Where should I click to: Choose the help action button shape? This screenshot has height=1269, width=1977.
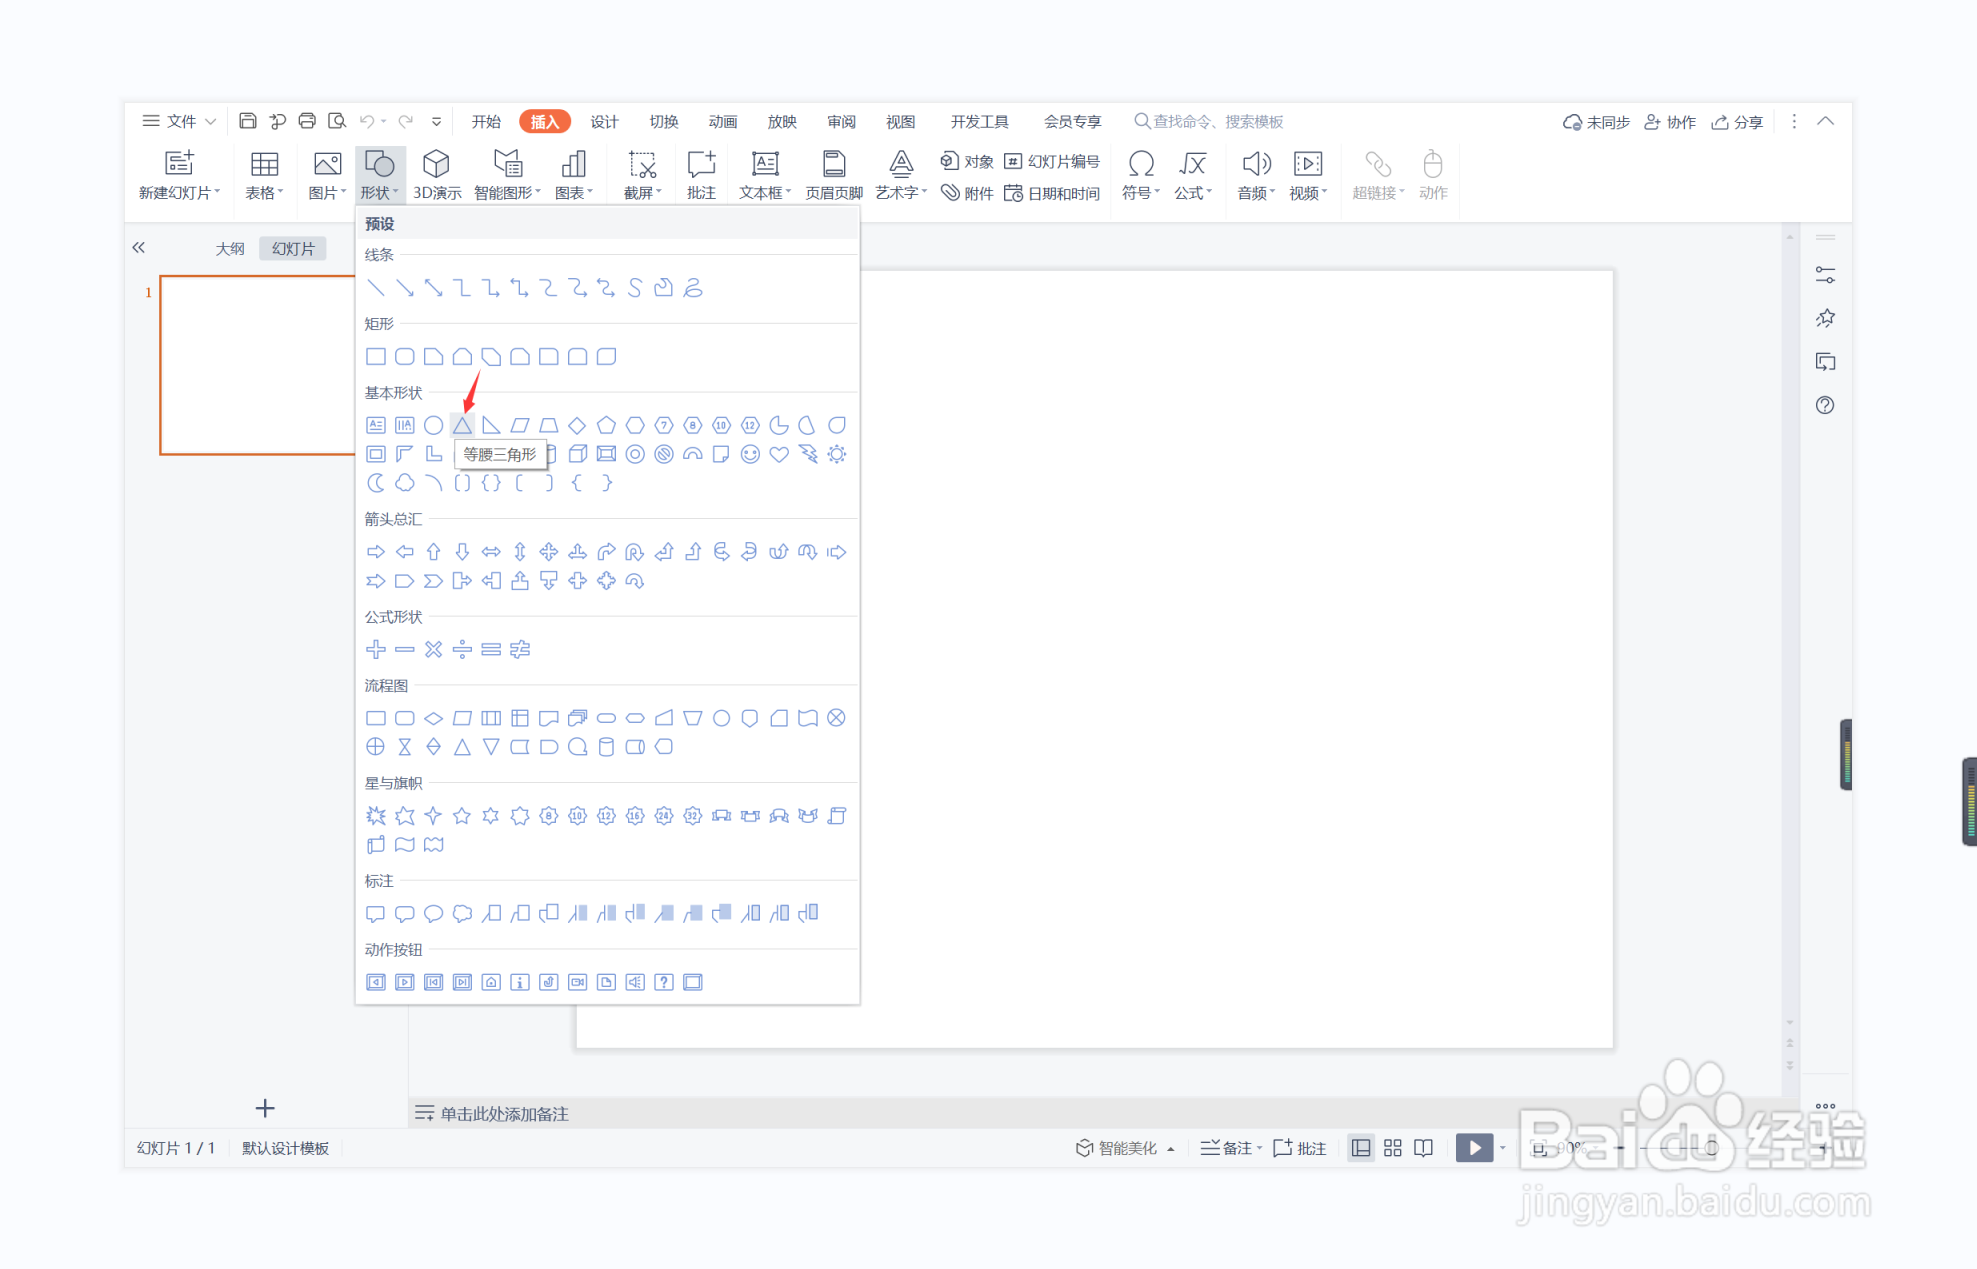[664, 982]
